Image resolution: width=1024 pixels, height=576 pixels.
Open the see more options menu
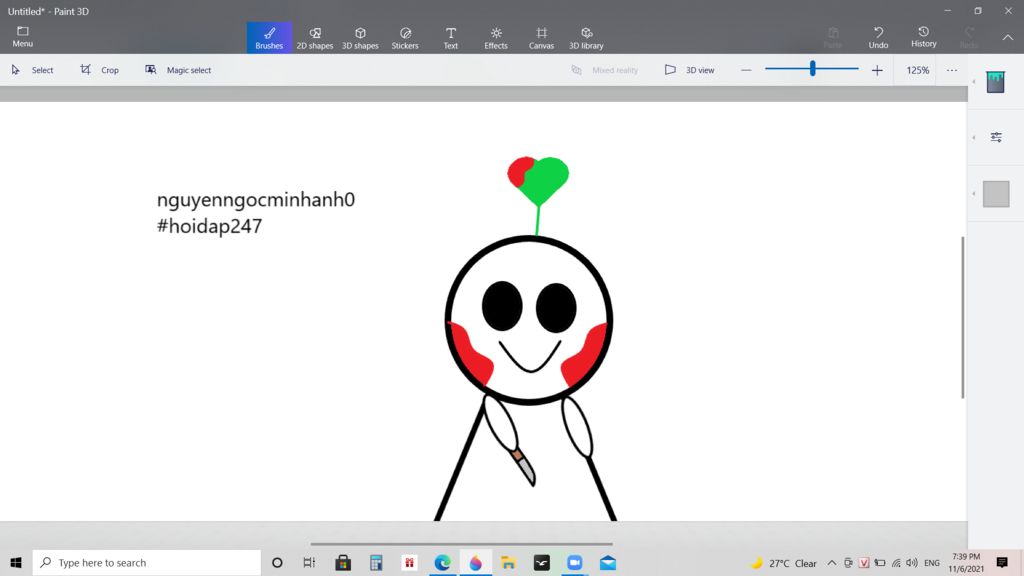[952, 70]
